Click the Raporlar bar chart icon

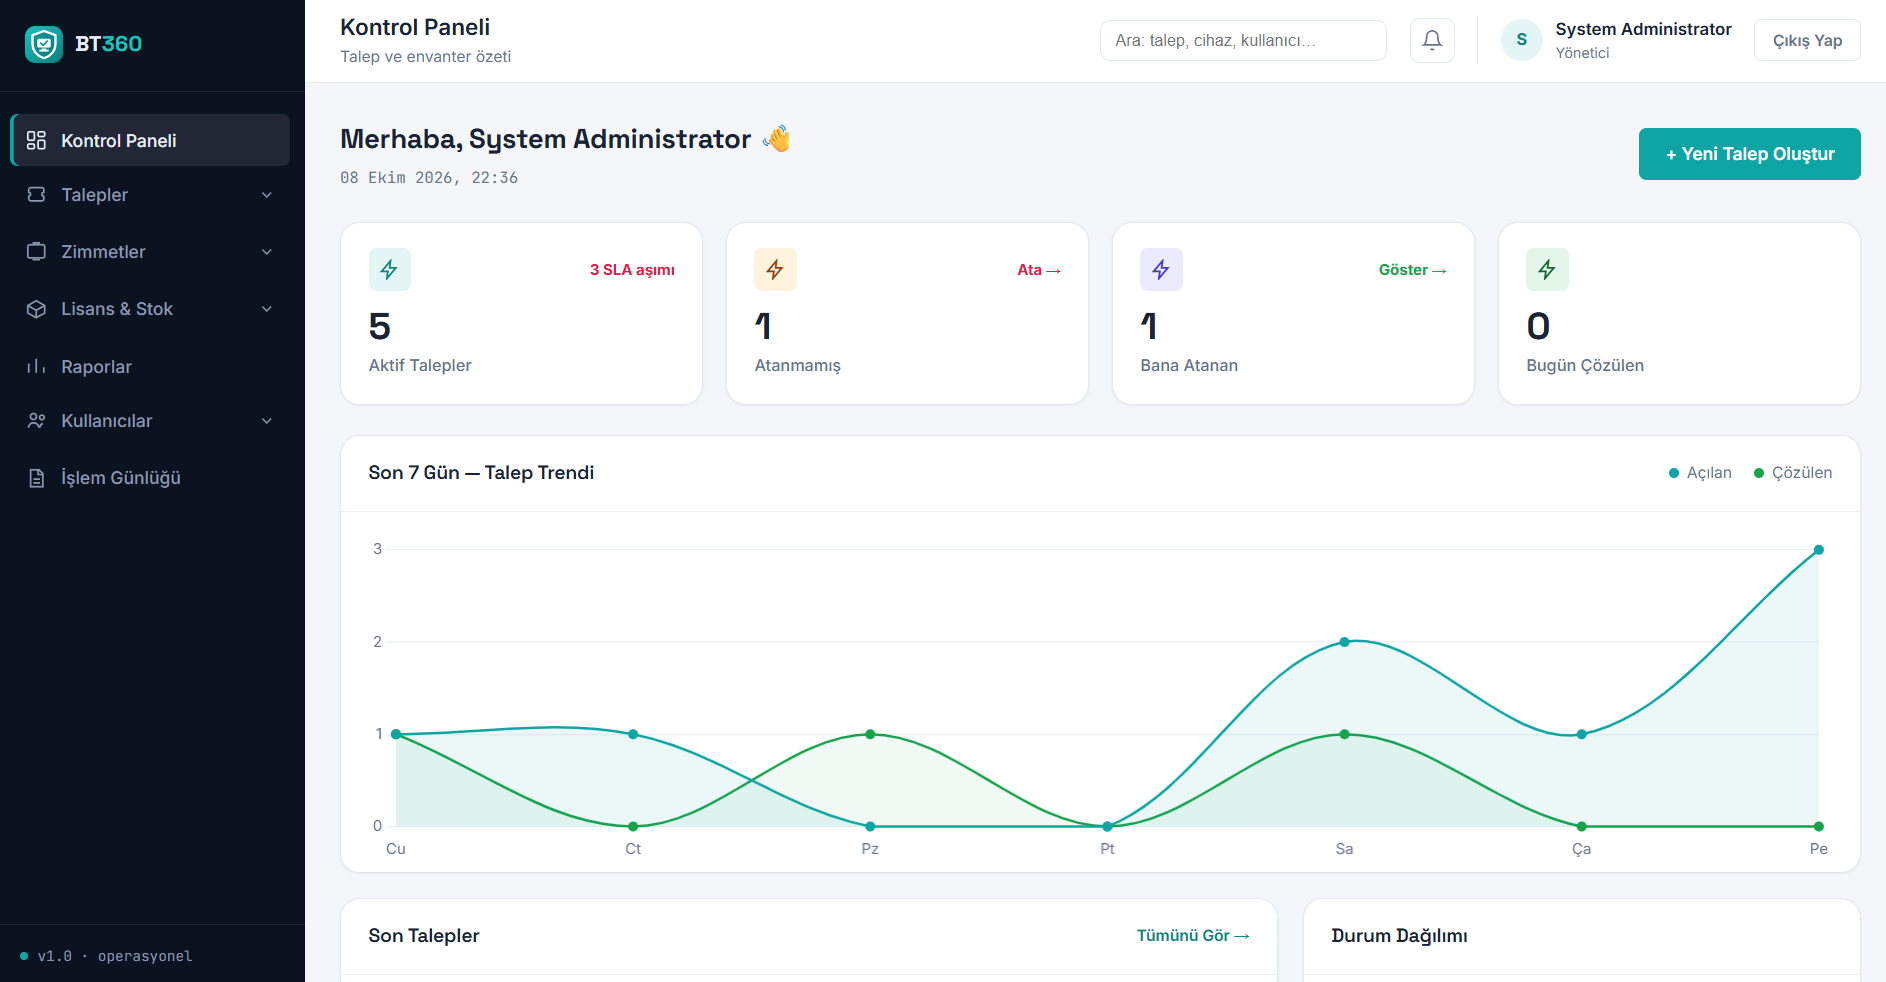[x=37, y=366]
